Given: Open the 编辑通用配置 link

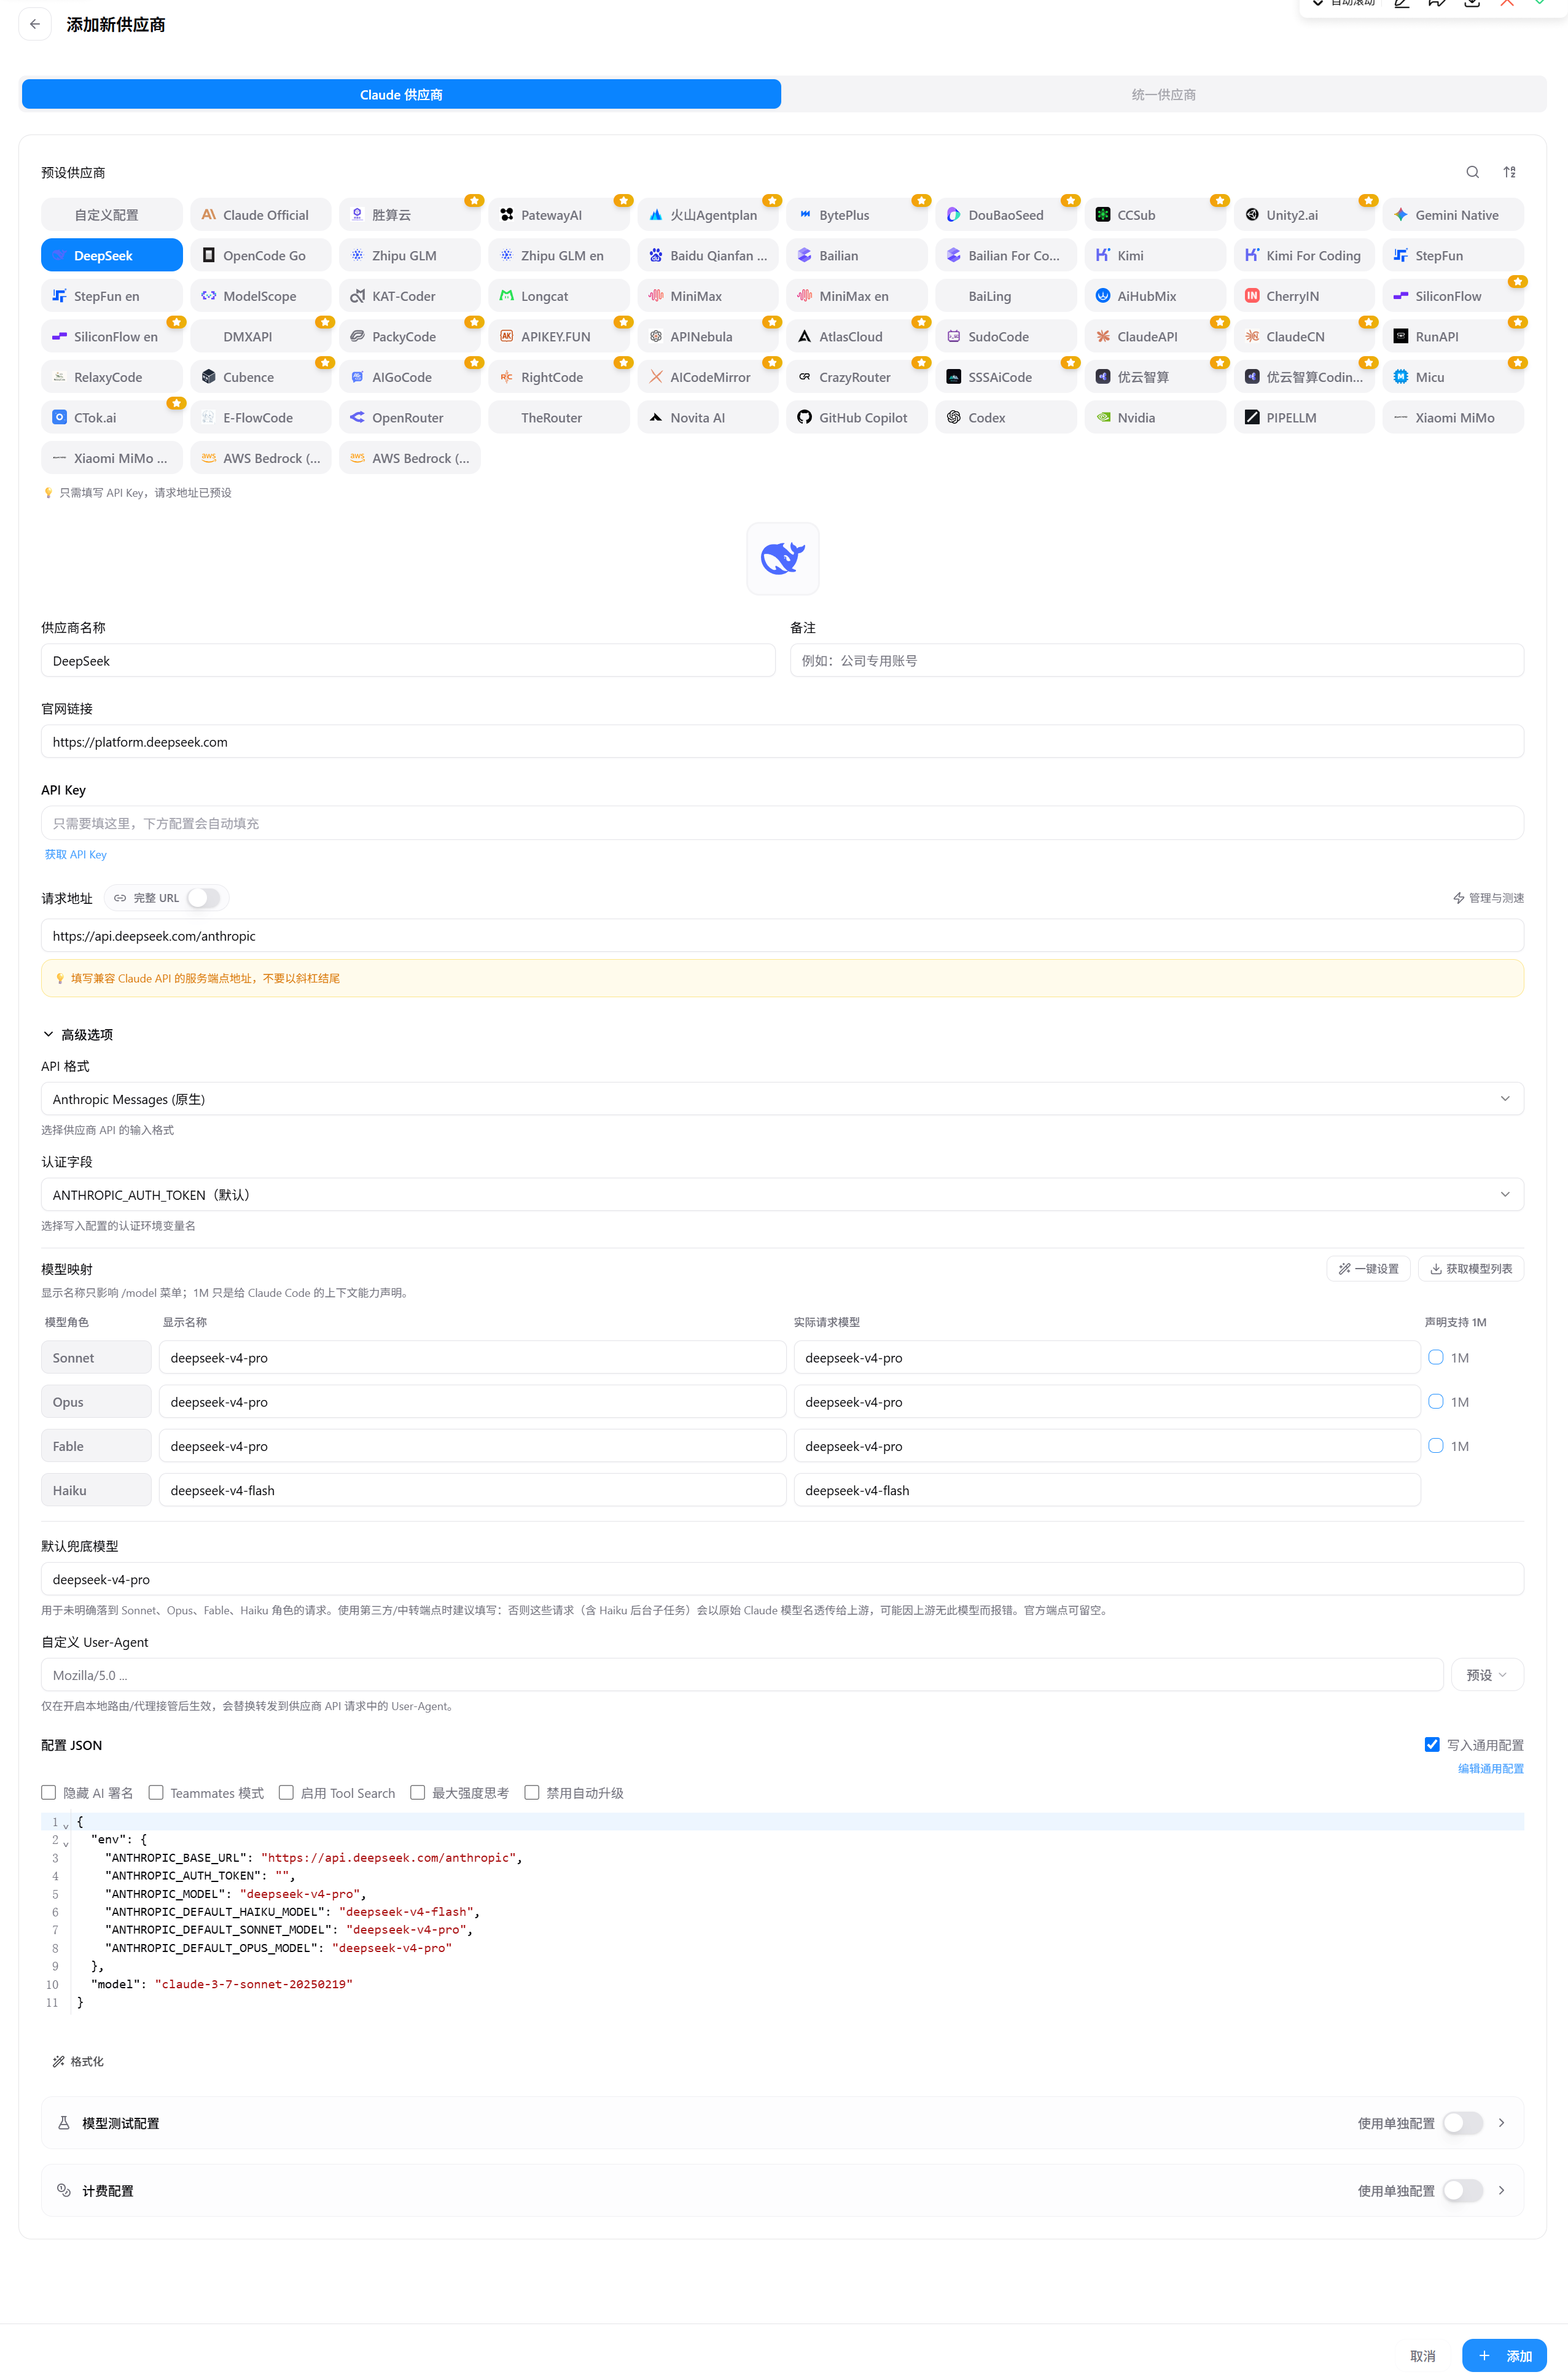Looking at the screenshot, I should 1490,1768.
